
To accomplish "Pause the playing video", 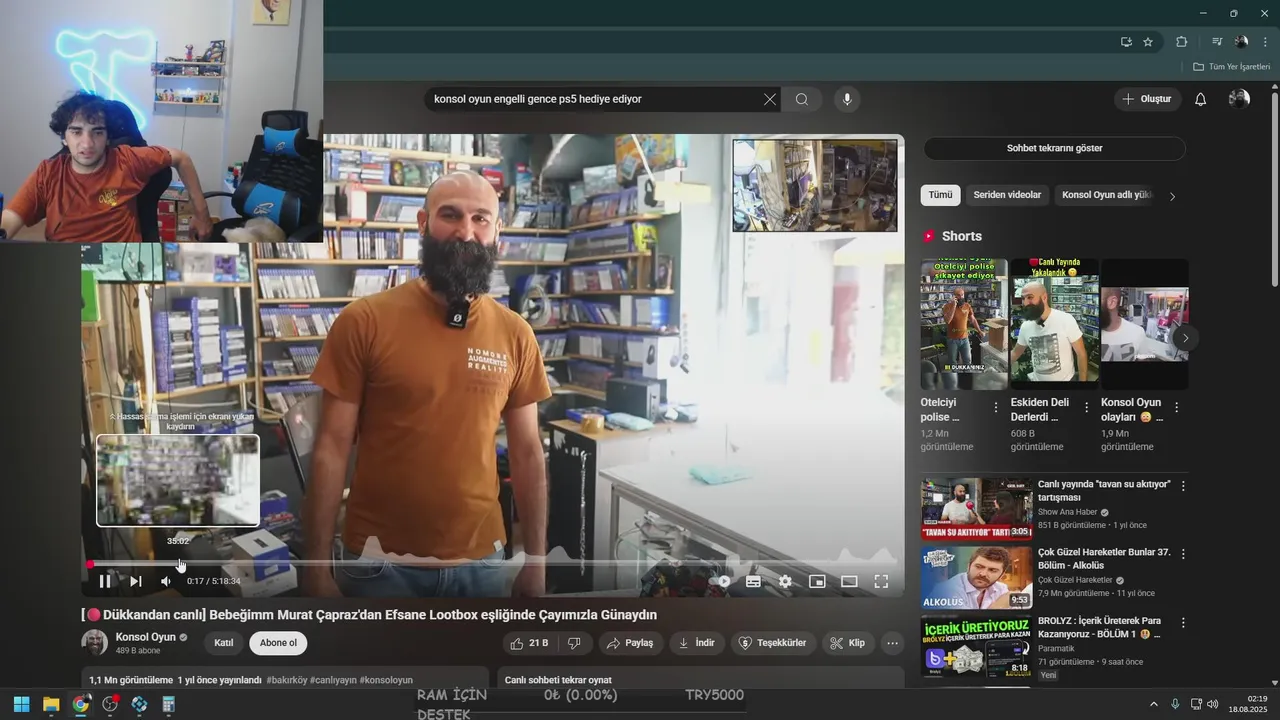I will point(105,581).
